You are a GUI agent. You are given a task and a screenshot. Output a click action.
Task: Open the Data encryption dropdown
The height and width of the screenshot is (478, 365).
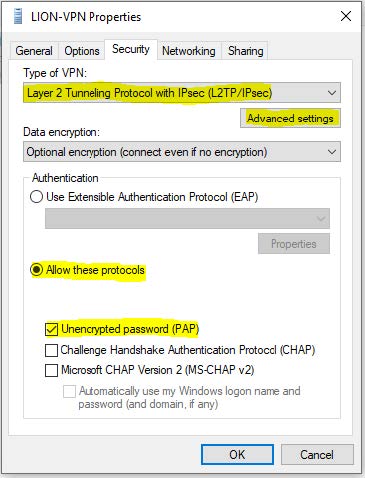[x=182, y=152]
